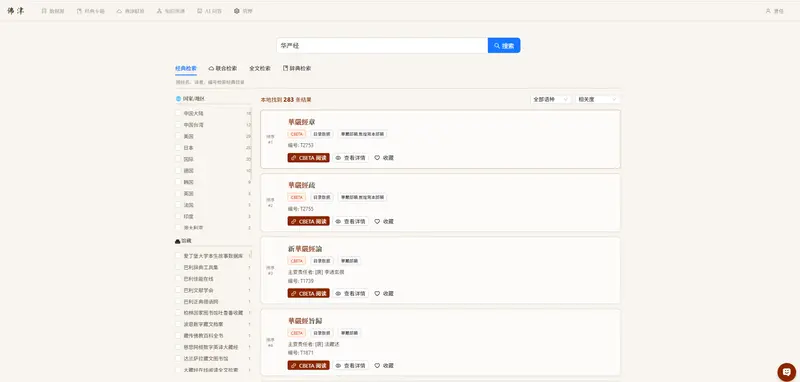Image resolution: width=800 pixels, height=382 pixels.
Task: Open the chat support widget icon
Action: [x=786, y=372]
